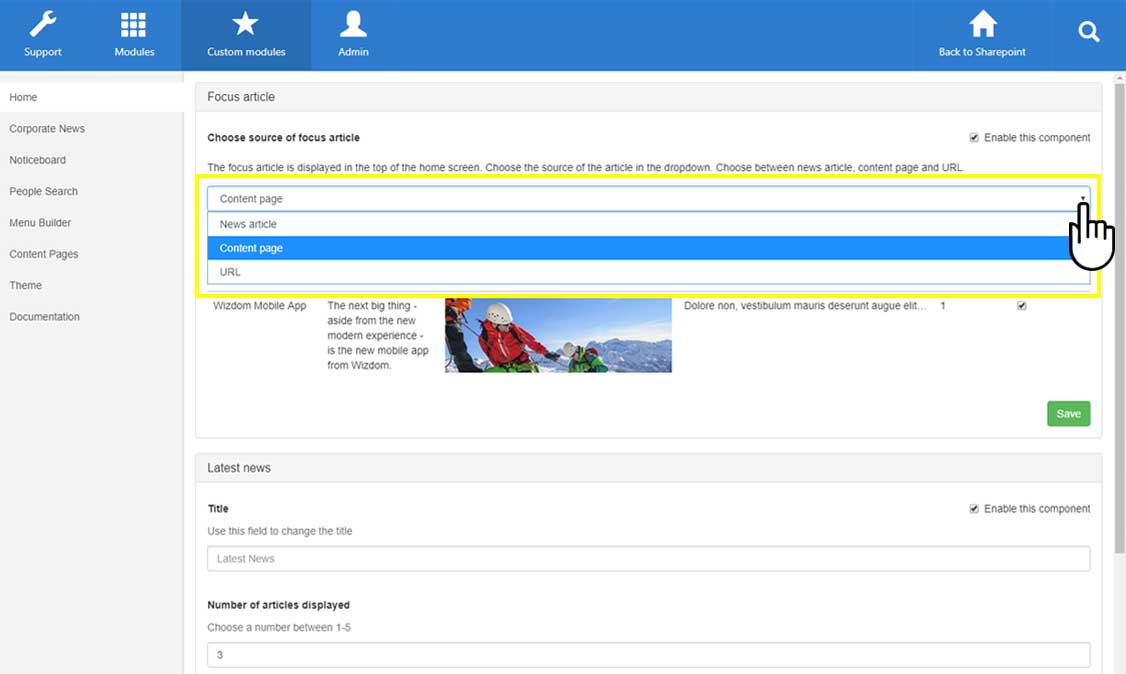The image size is (1126, 674).
Task: Open the Documentation sidebar link
Action: pos(44,317)
